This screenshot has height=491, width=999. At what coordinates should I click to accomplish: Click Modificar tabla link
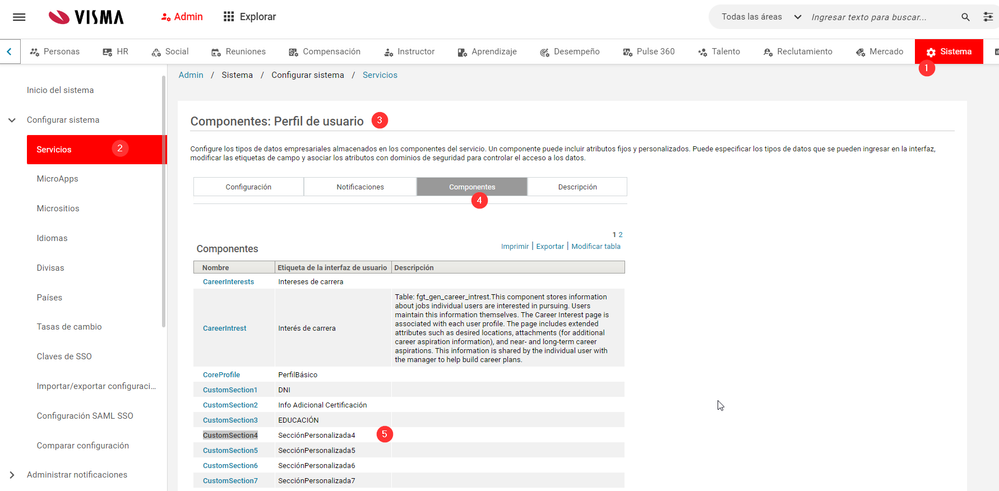point(596,246)
